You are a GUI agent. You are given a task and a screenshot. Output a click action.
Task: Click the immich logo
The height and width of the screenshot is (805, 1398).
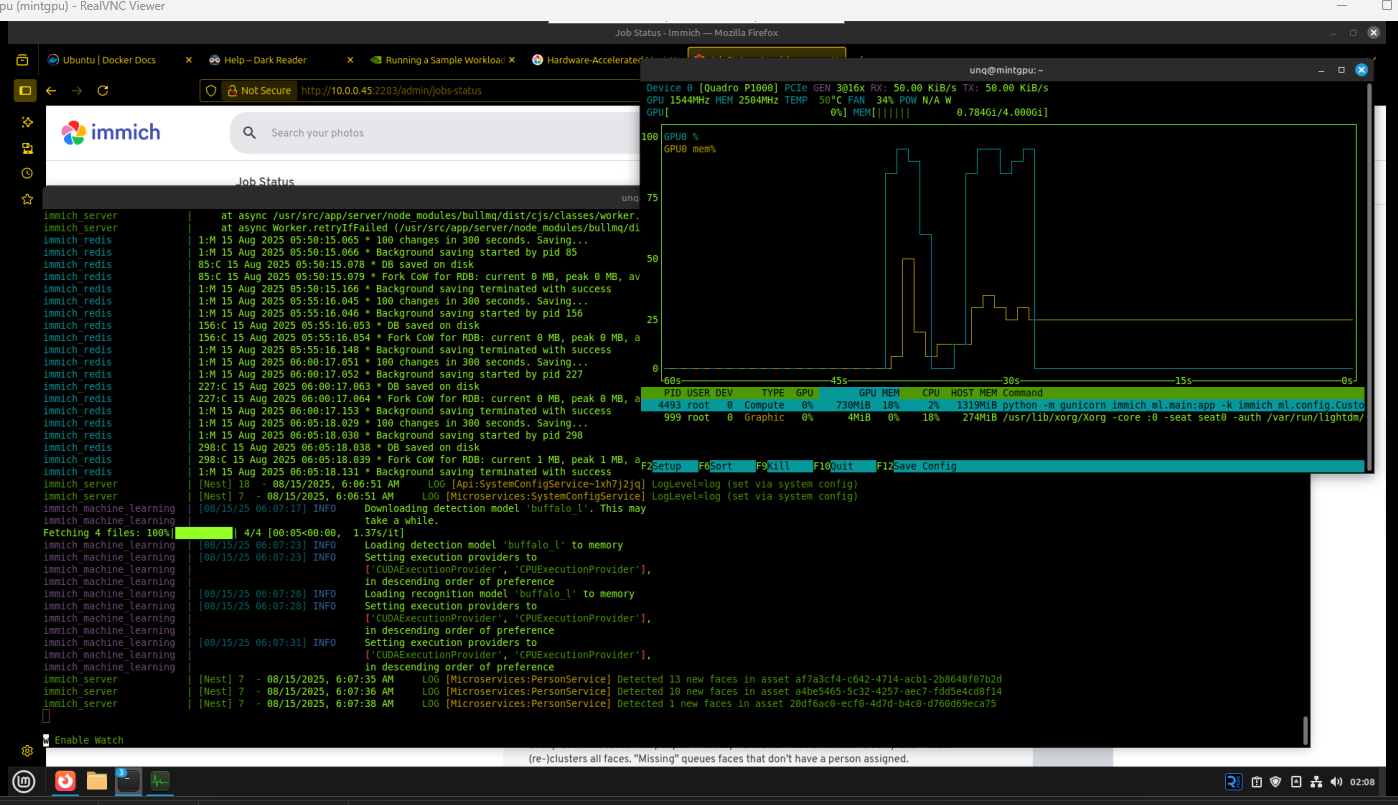click(x=110, y=132)
